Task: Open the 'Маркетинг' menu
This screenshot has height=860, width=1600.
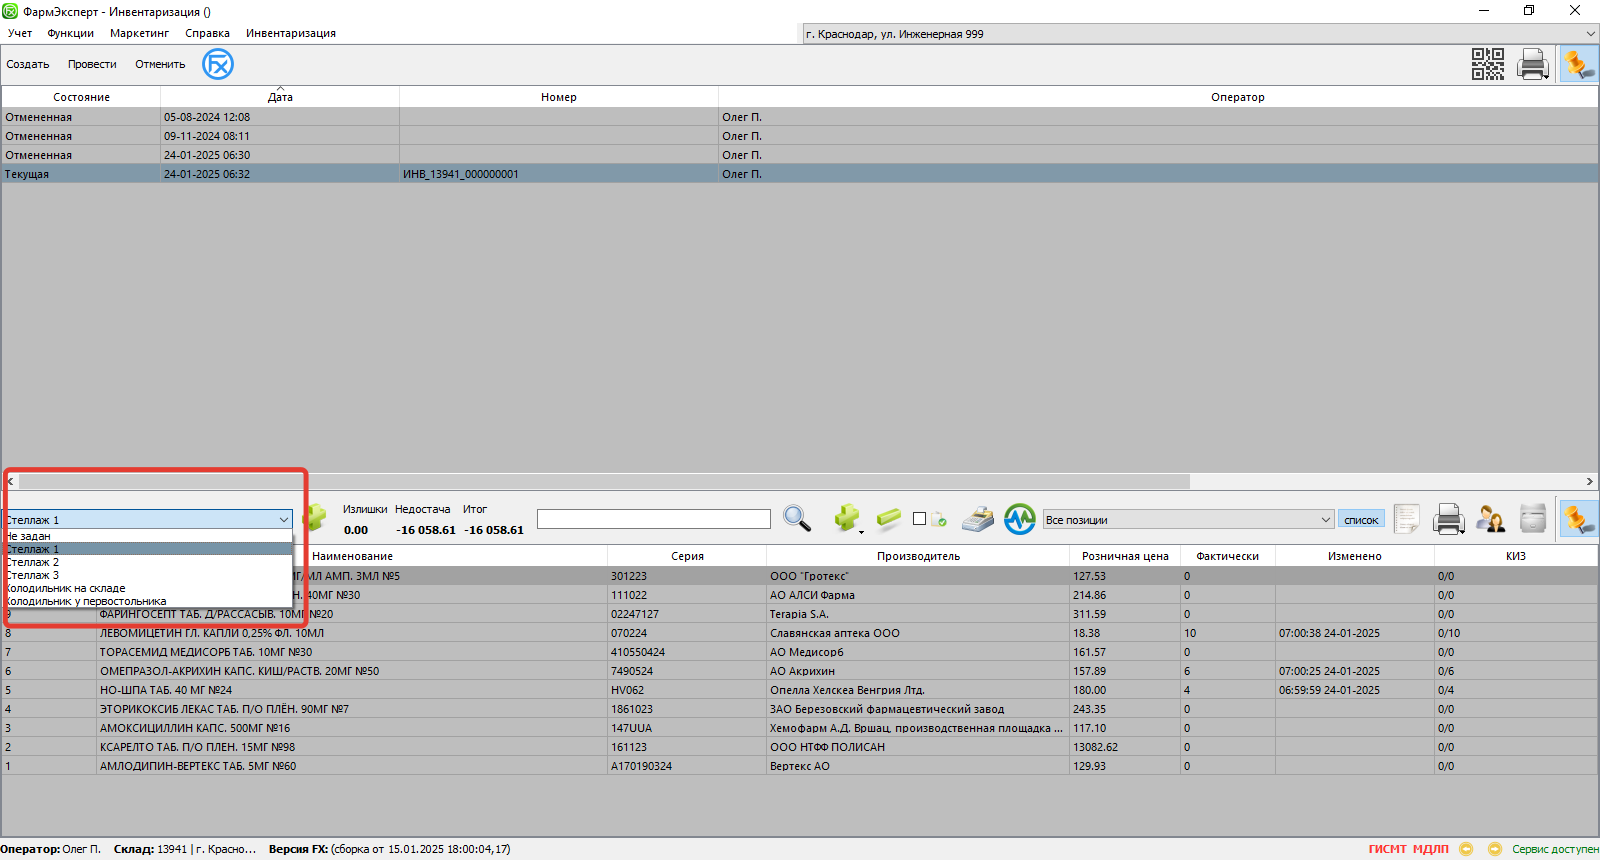Action: click(x=139, y=33)
